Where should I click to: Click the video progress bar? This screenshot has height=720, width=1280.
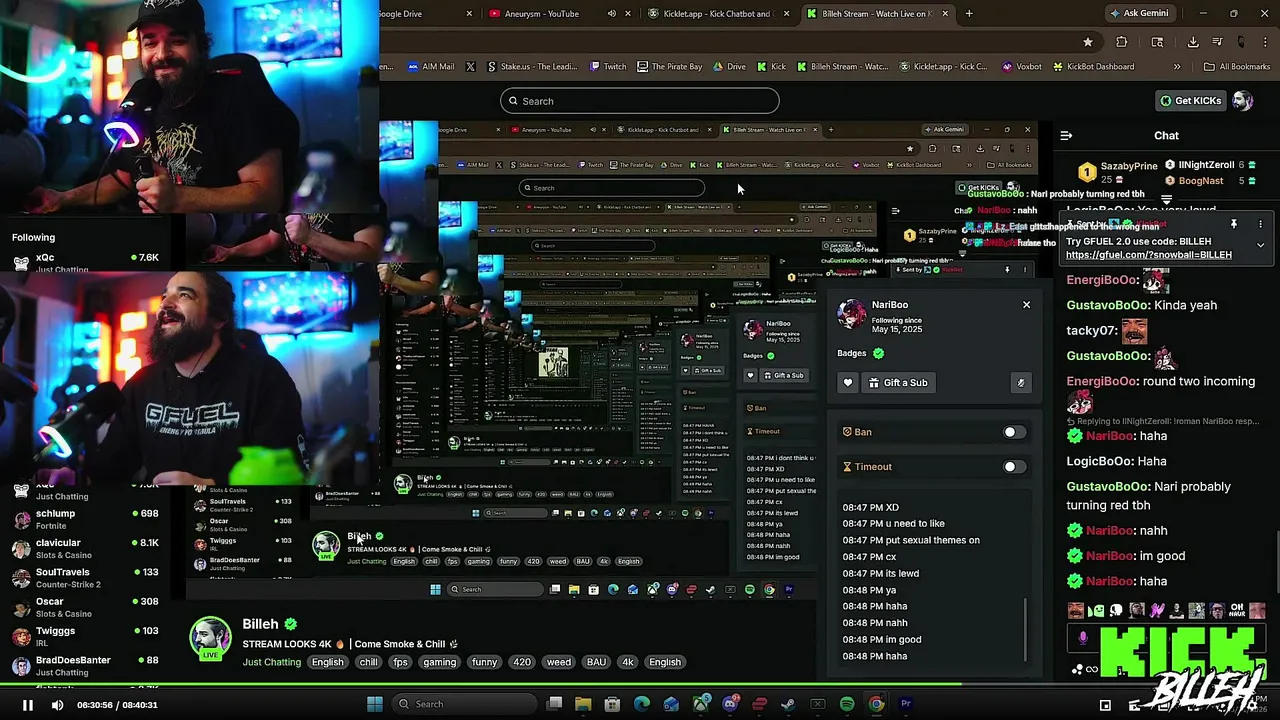point(640,686)
